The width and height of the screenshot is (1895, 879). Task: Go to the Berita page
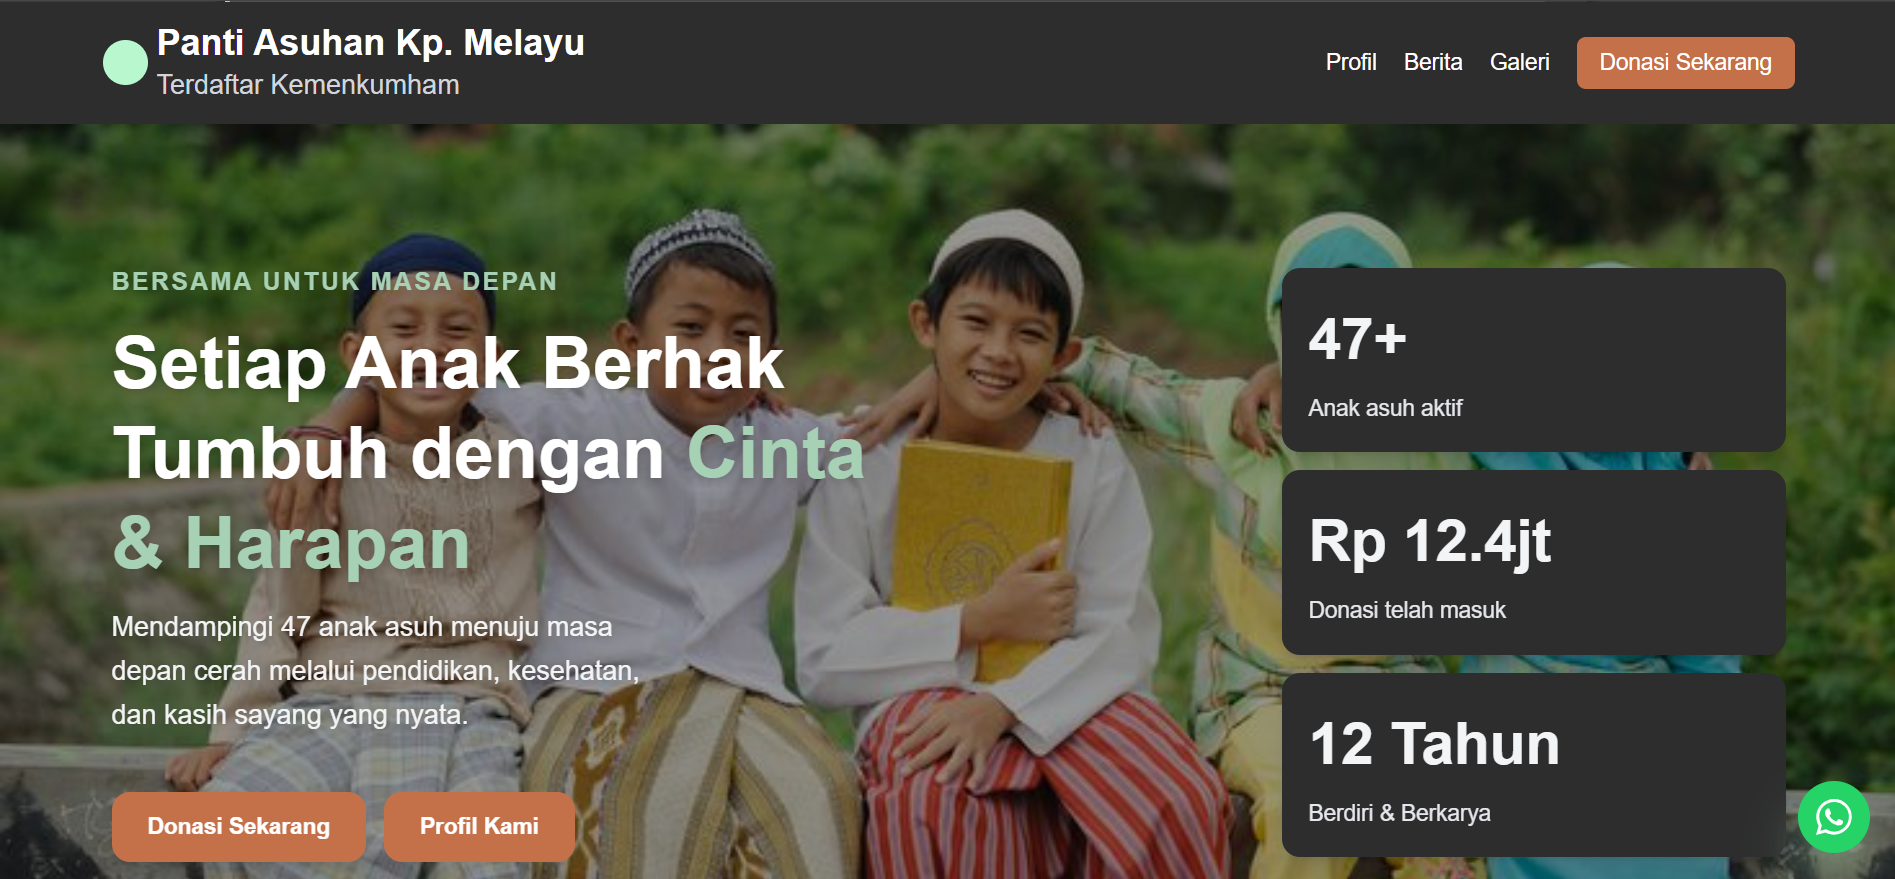pyautogui.click(x=1433, y=62)
